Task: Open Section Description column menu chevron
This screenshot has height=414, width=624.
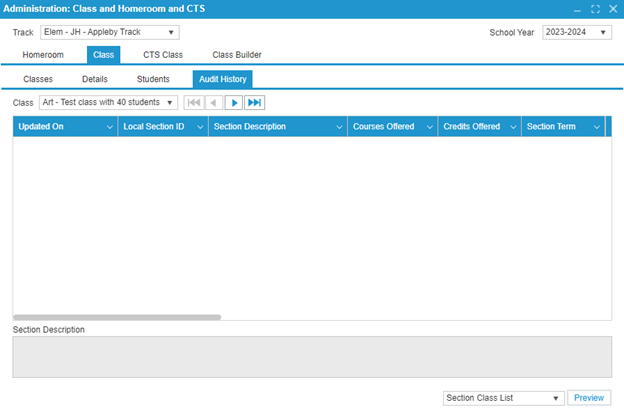Action: coord(339,128)
